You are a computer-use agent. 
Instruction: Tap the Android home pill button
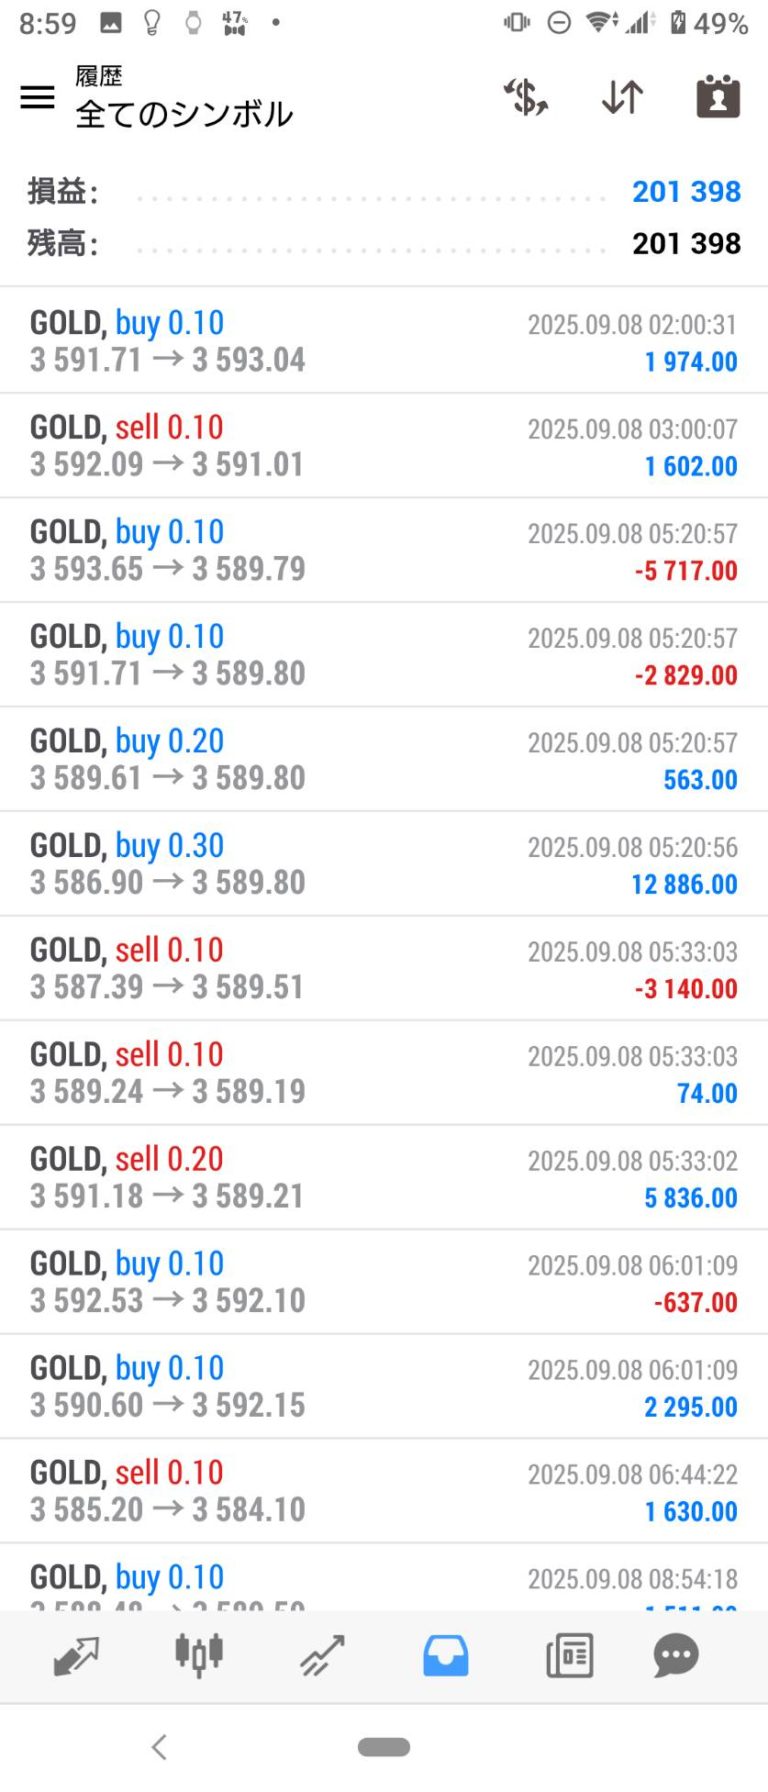coord(384,1747)
